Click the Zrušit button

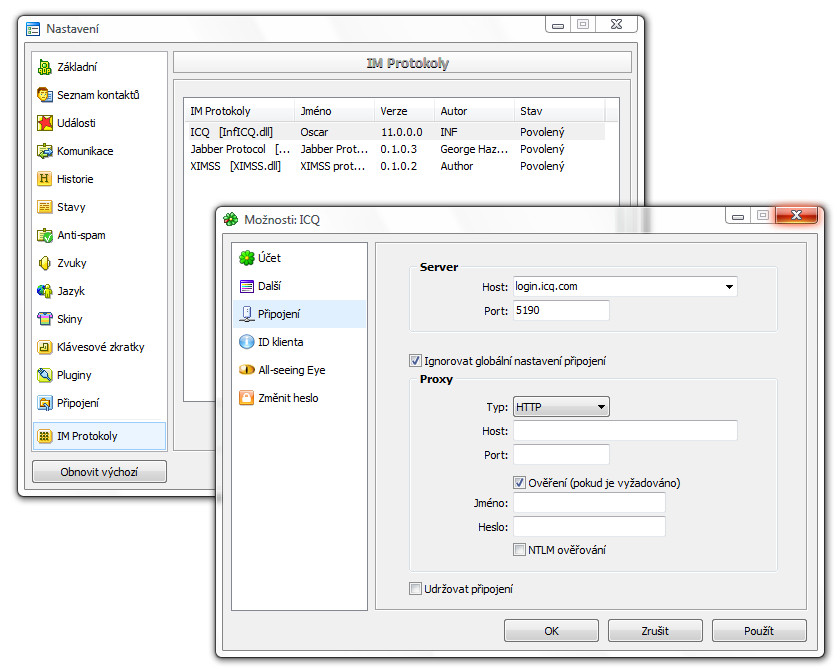click(x=655, y=631)
